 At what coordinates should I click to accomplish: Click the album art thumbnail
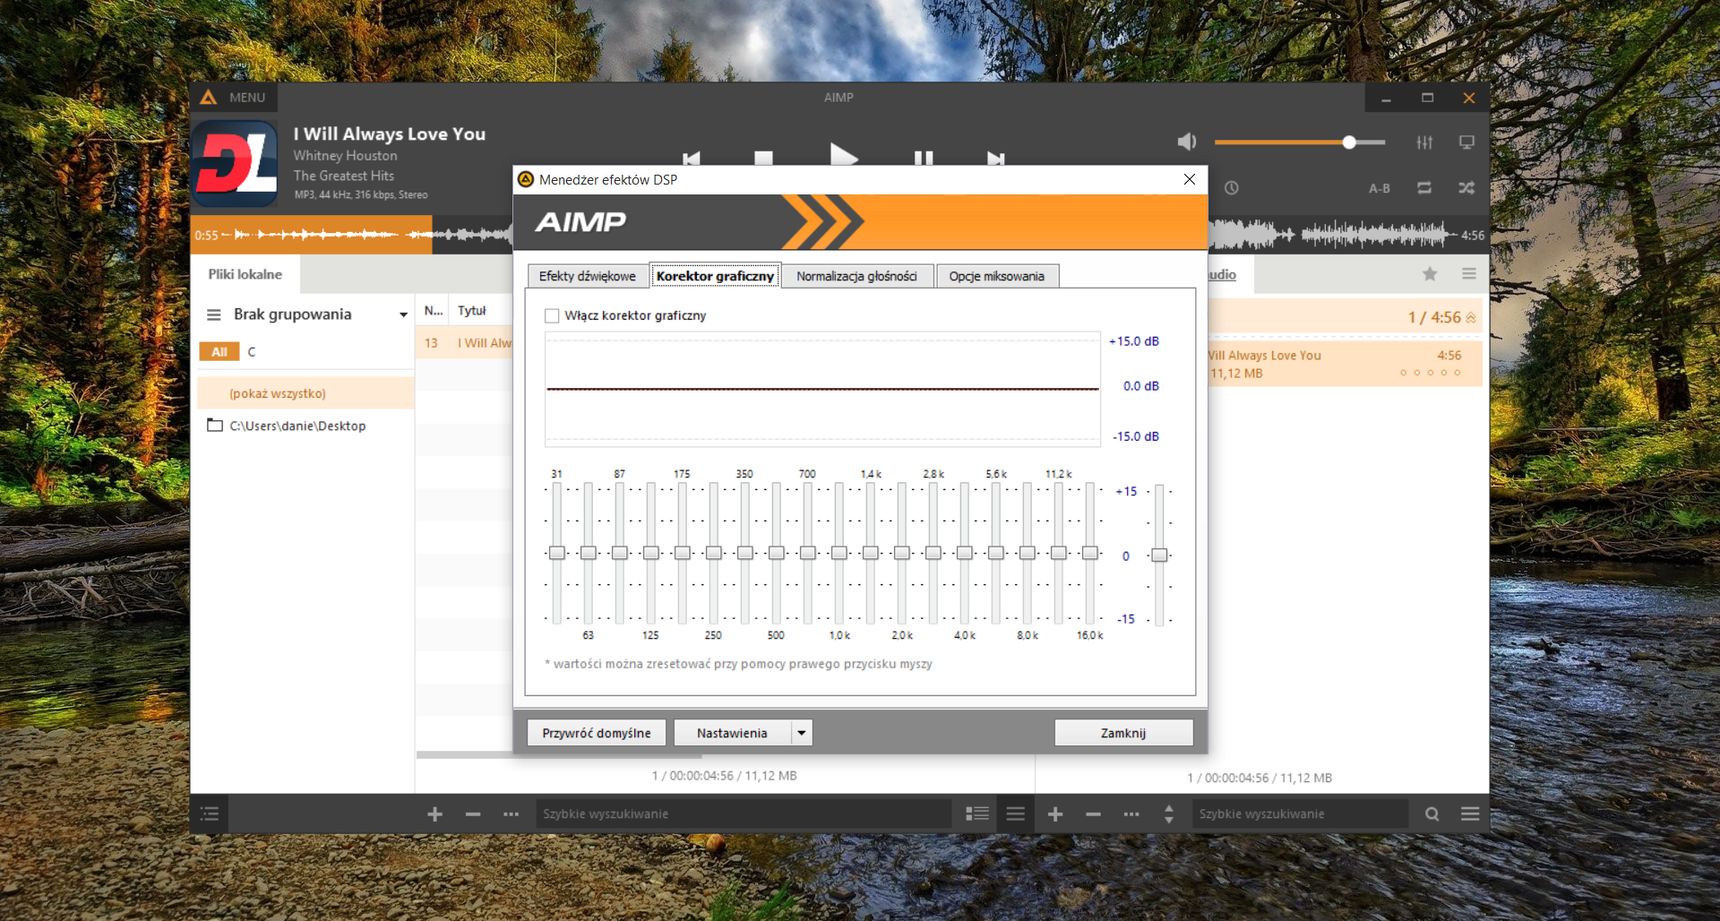tap(235, 163)
